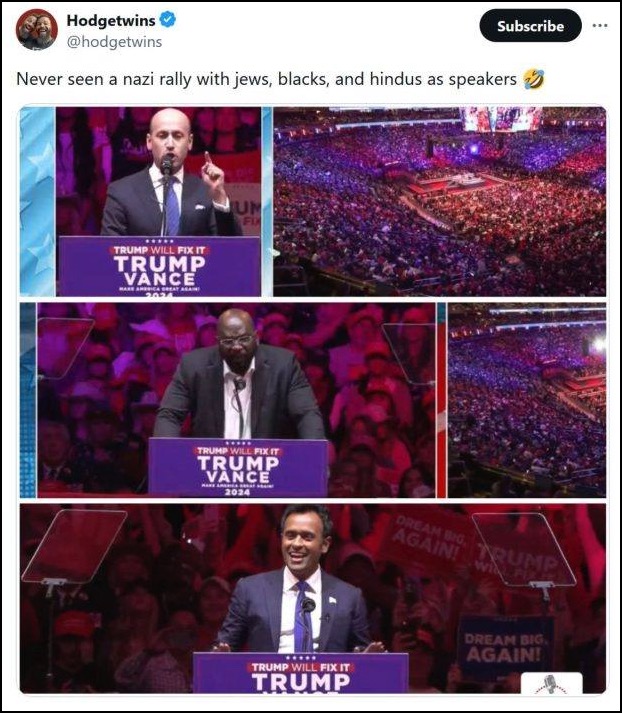The height and width of the screenshot is (713, 622).
Task: Click the laughing emoji ending the tweet
Action: pyautogui.click(x=533, y=79)
